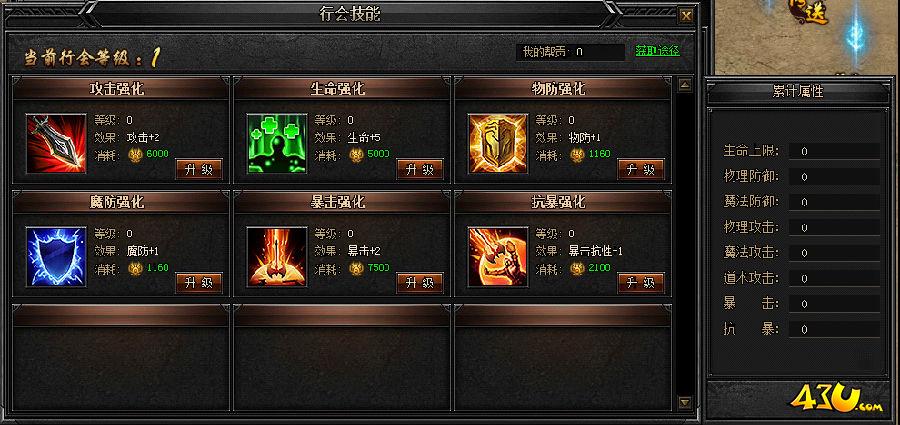Upgrade the 暴击强化 skill
Screen dimensions: 900x425
tap(420, 283)
